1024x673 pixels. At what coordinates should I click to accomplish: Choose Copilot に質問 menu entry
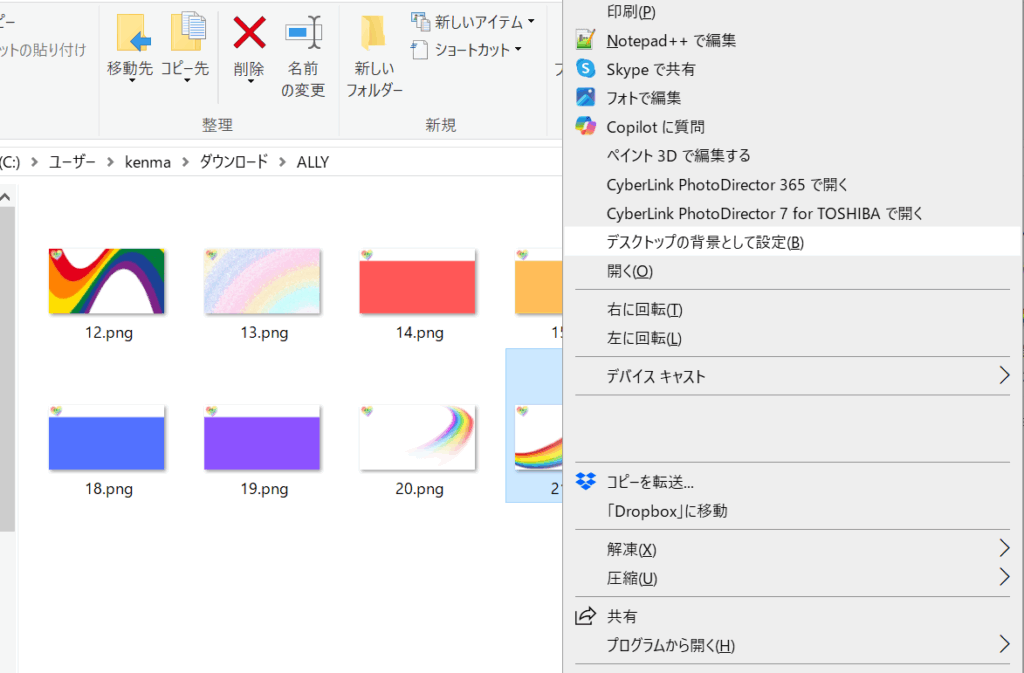(x=792, y=127)
